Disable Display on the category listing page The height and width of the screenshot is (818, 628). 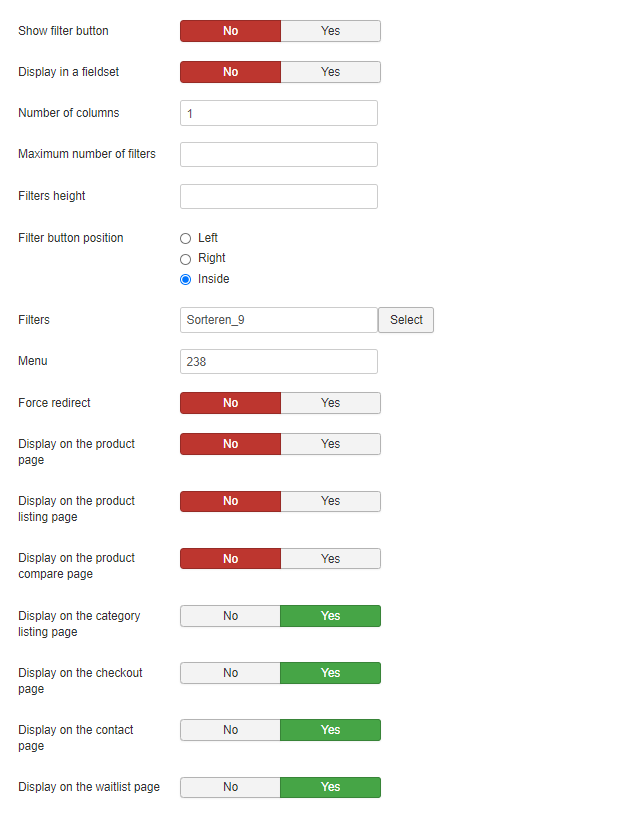click(x=231, y=616)
